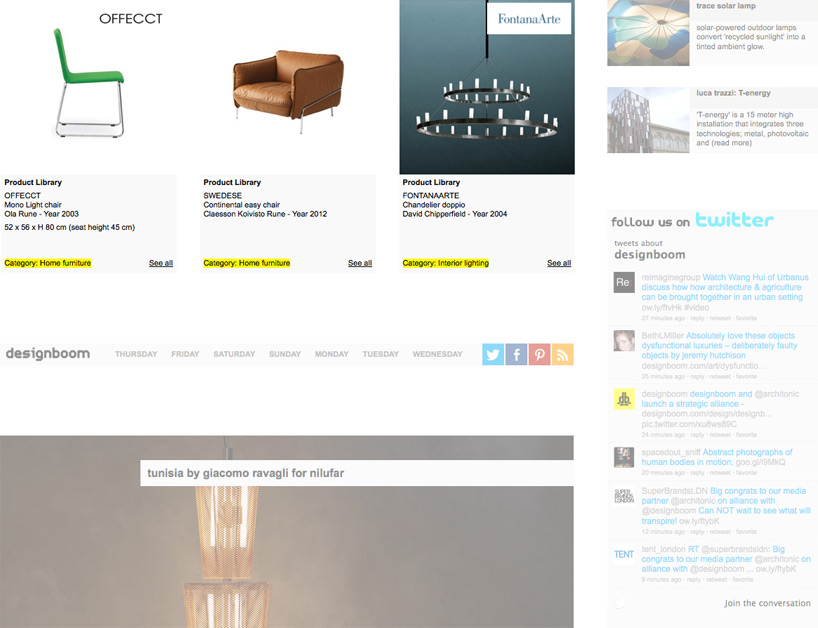Click the designboom db avatar in tweets
The width and height of the screenshot is (818, 628).
624,399
